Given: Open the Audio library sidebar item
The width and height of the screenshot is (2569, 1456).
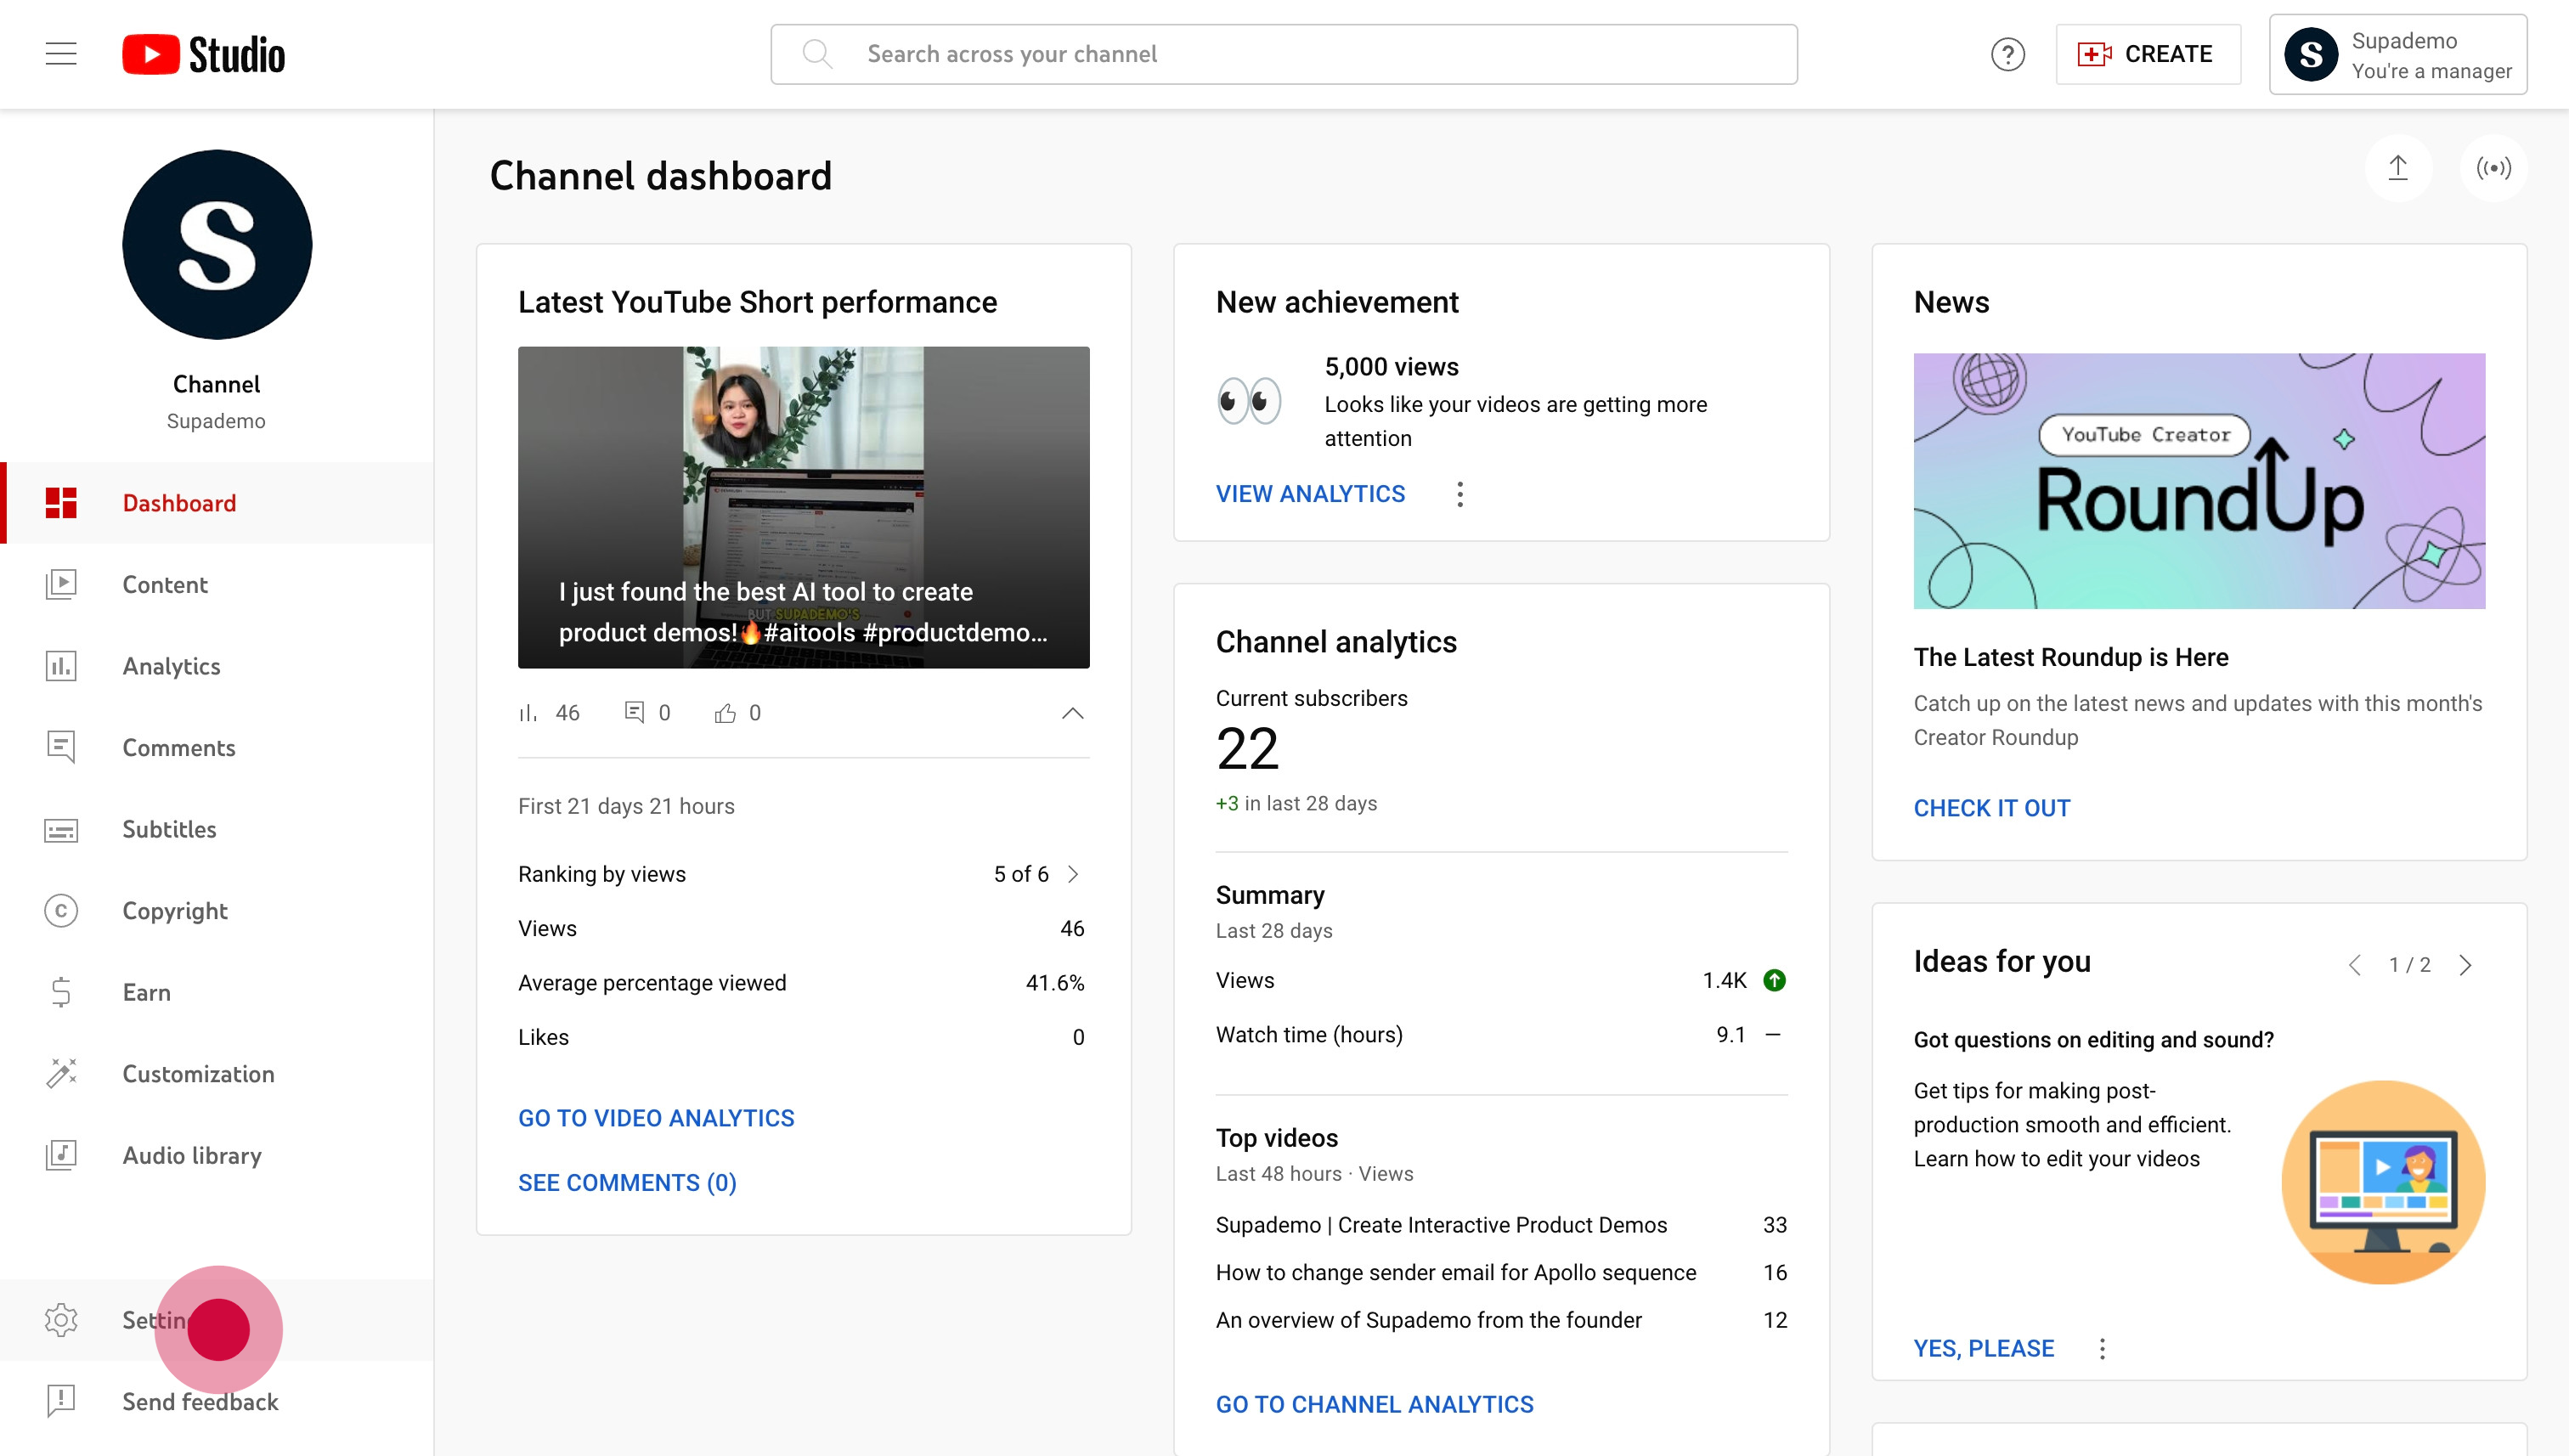Looking at the screenshot, I should [x=192, y=1155].
